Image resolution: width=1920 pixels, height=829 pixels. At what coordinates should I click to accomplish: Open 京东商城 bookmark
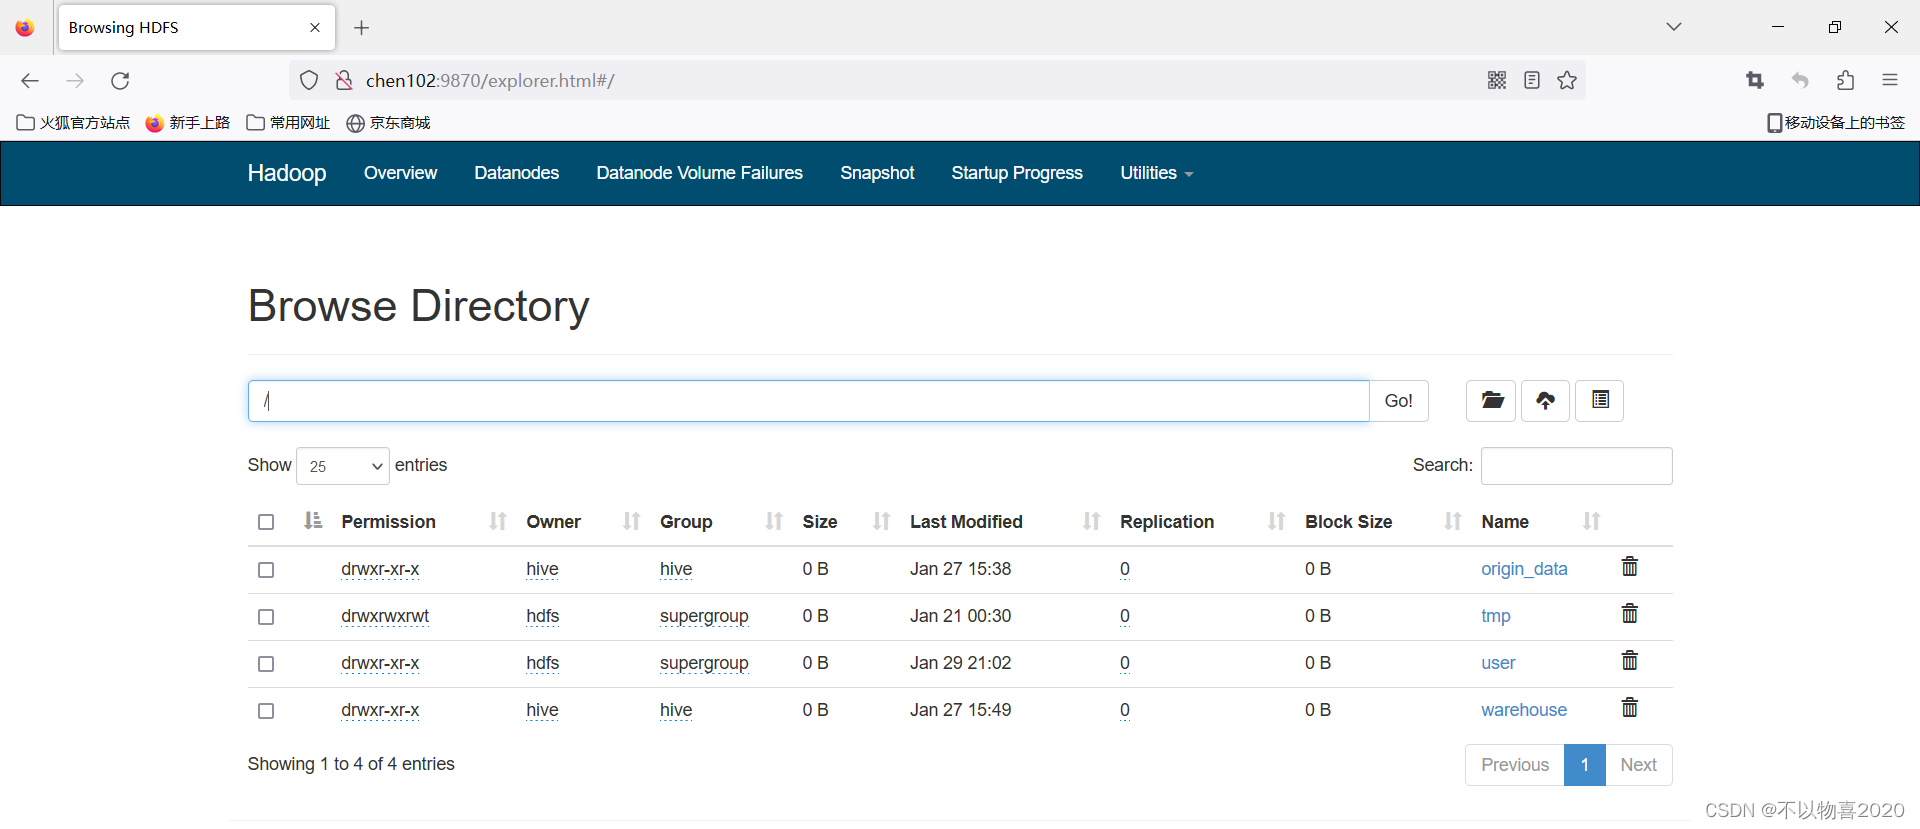[388, 123]
